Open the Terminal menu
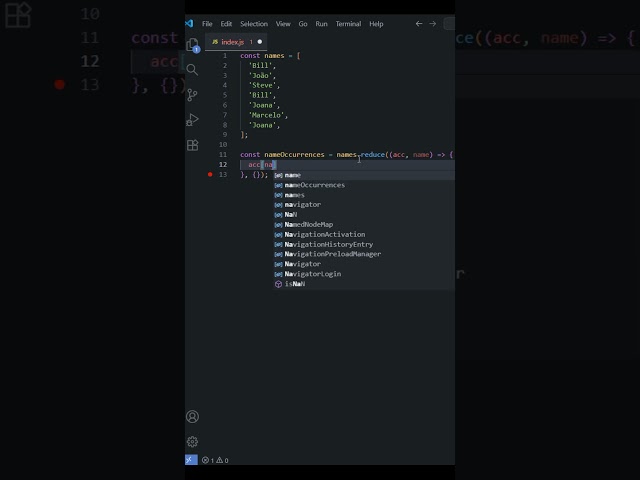This screenshot has width=640, height=480. pyautogui.click(x=348, y=24)
